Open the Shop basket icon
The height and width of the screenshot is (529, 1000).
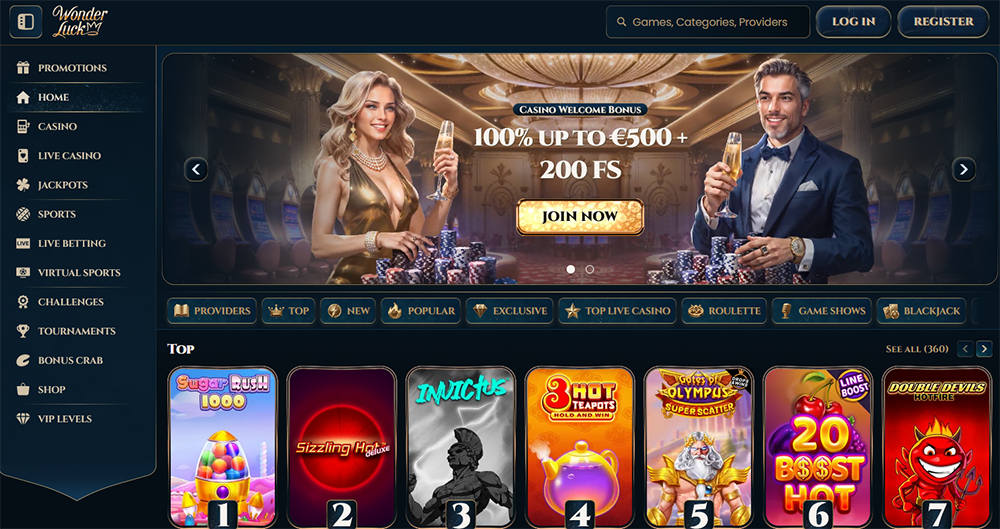(23, 389)
